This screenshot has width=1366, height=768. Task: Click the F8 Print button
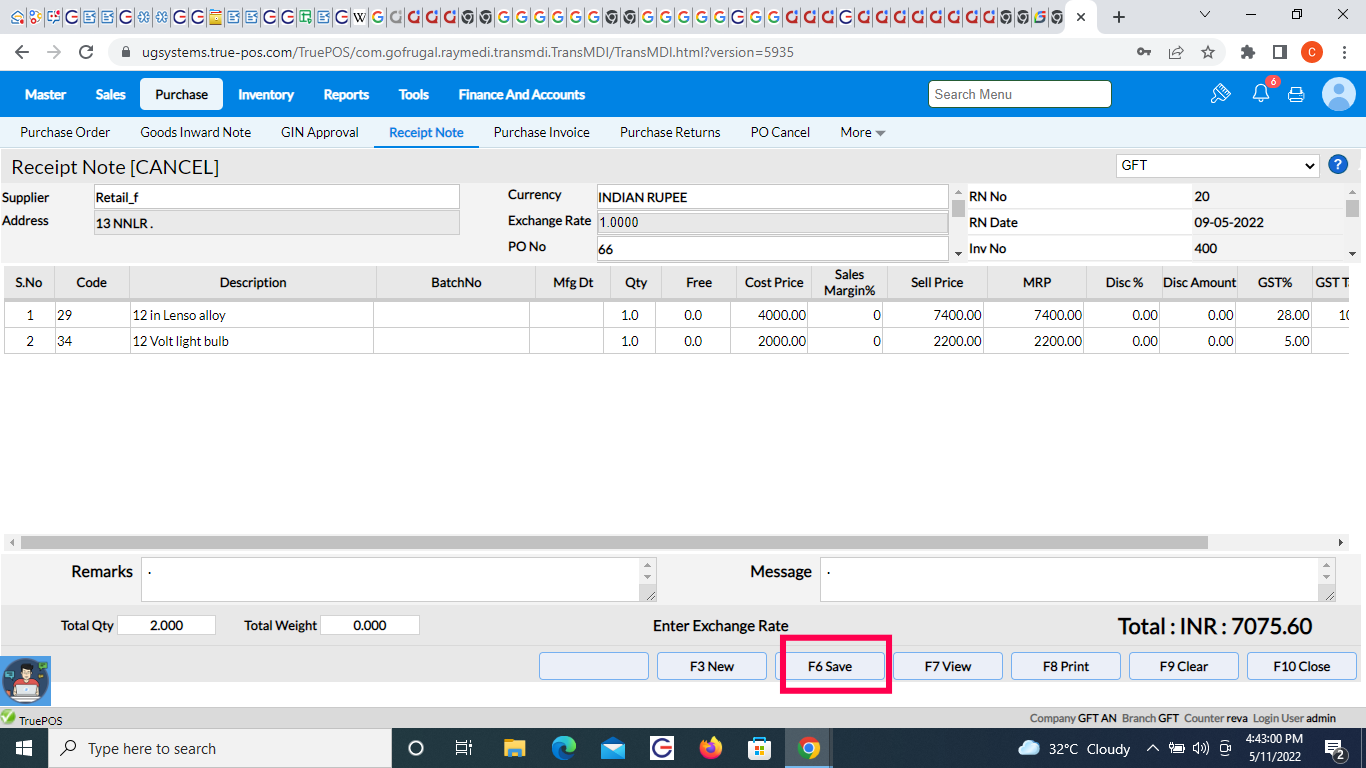[x=1066, y=666]
